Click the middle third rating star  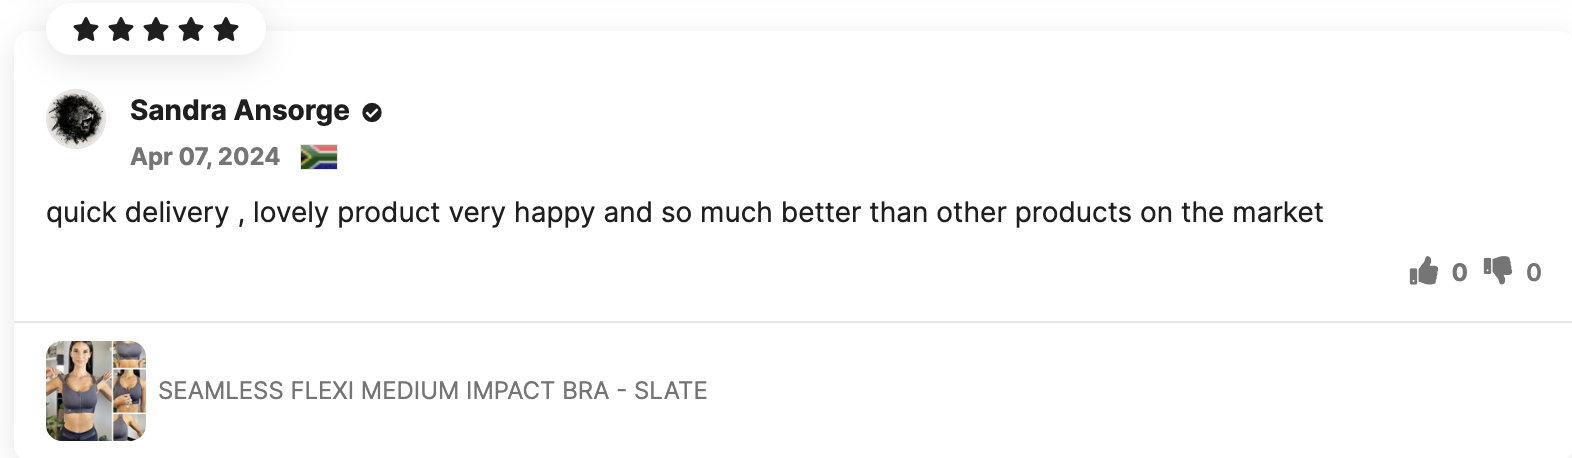click(156, 30)
